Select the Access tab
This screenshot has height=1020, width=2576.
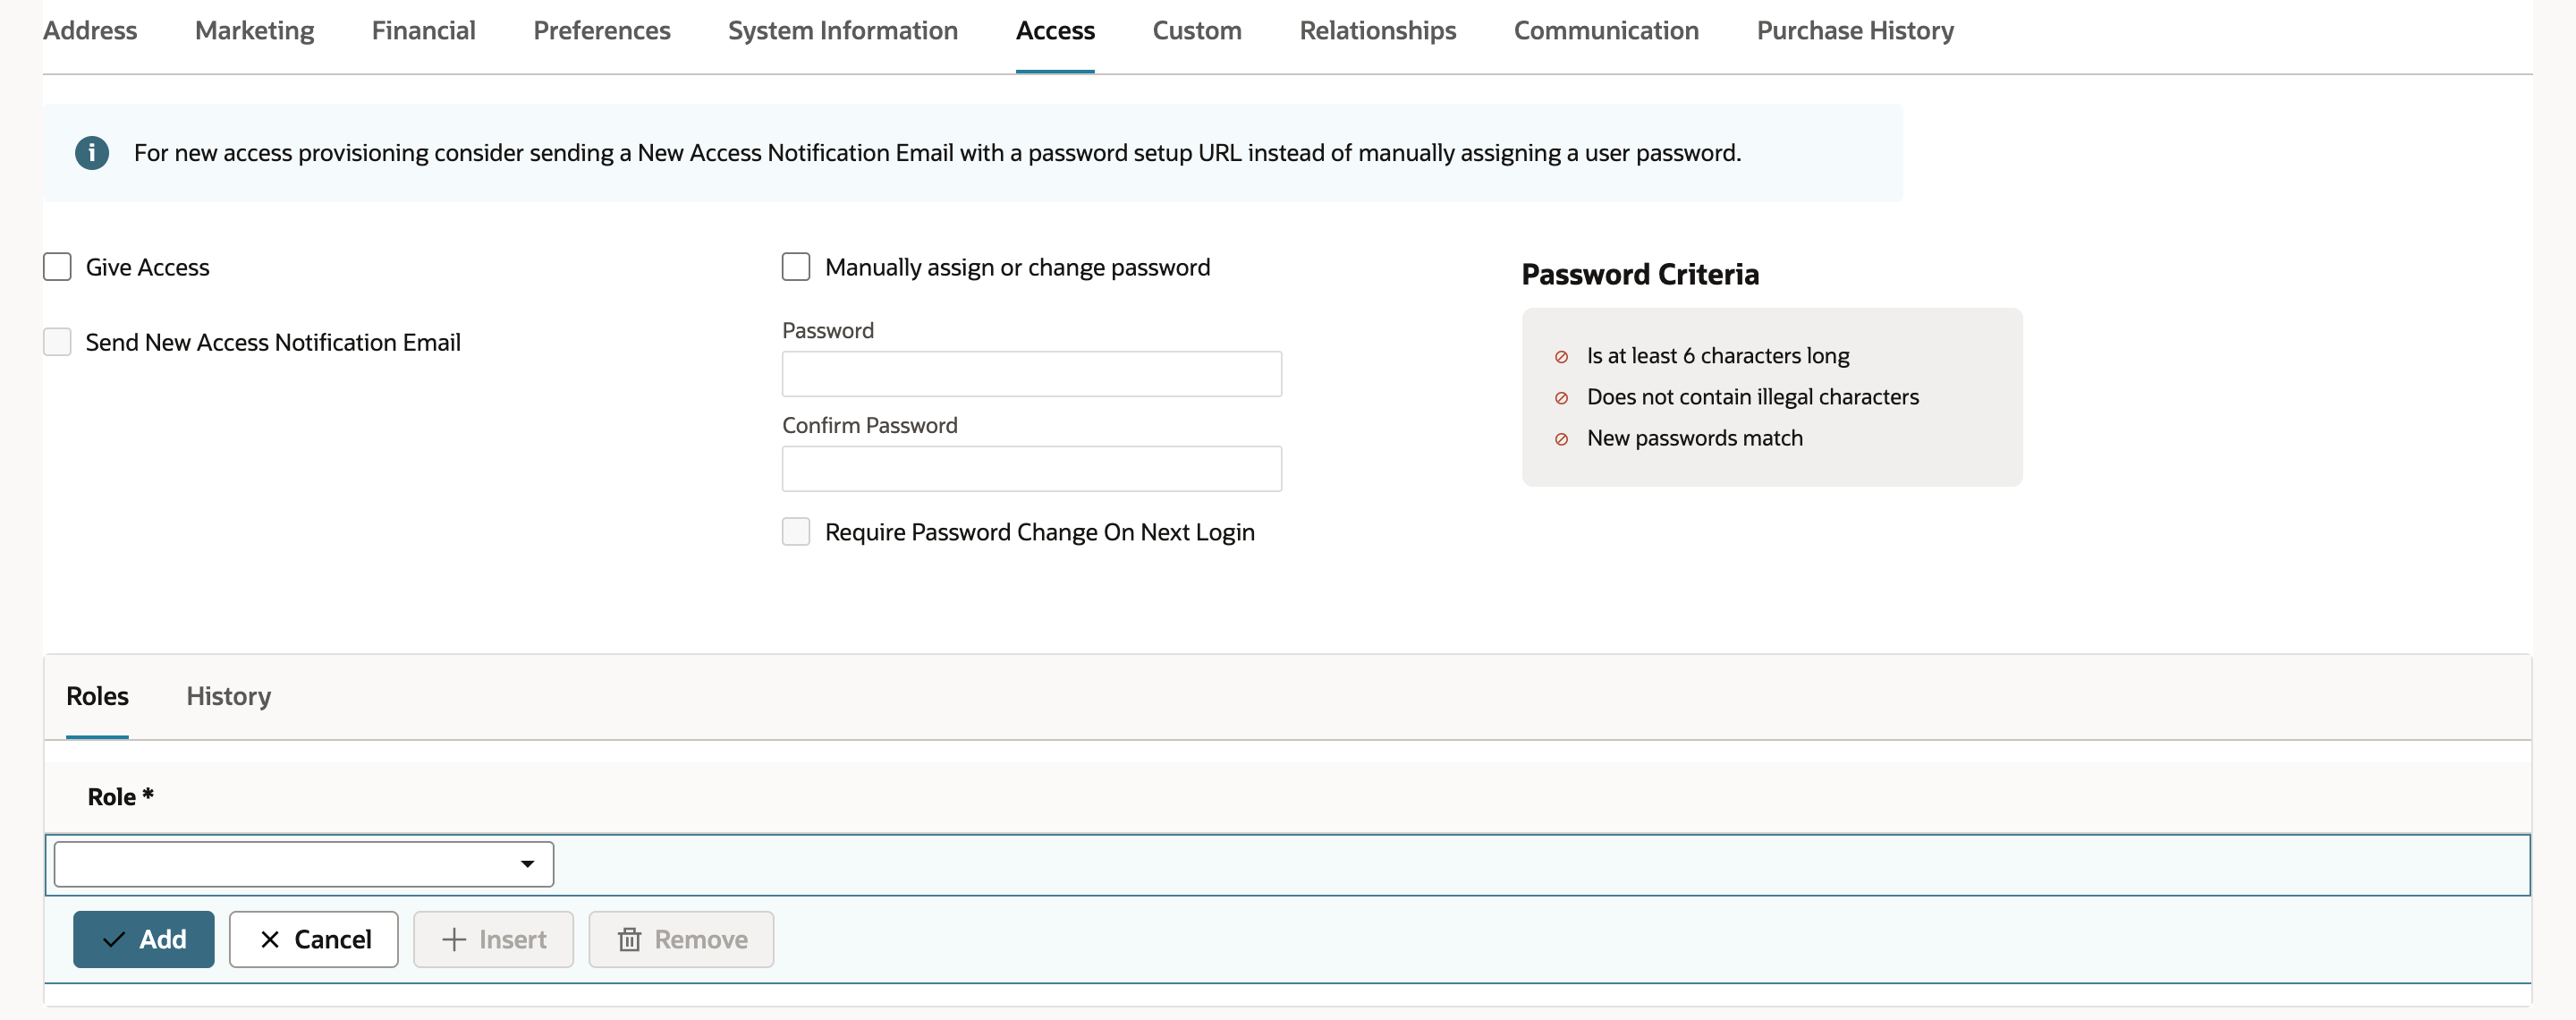coord(1055,31)
